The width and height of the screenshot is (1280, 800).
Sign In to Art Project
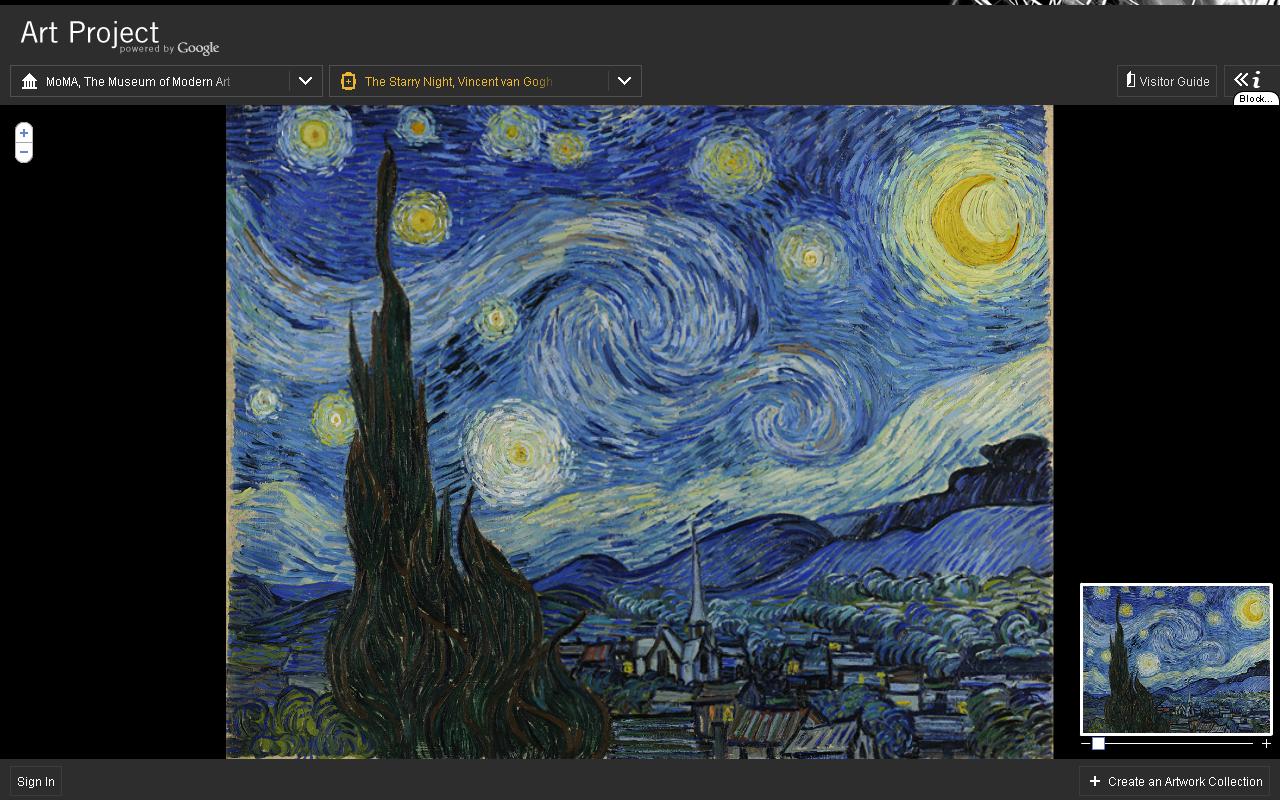click(x=36, y=781)
